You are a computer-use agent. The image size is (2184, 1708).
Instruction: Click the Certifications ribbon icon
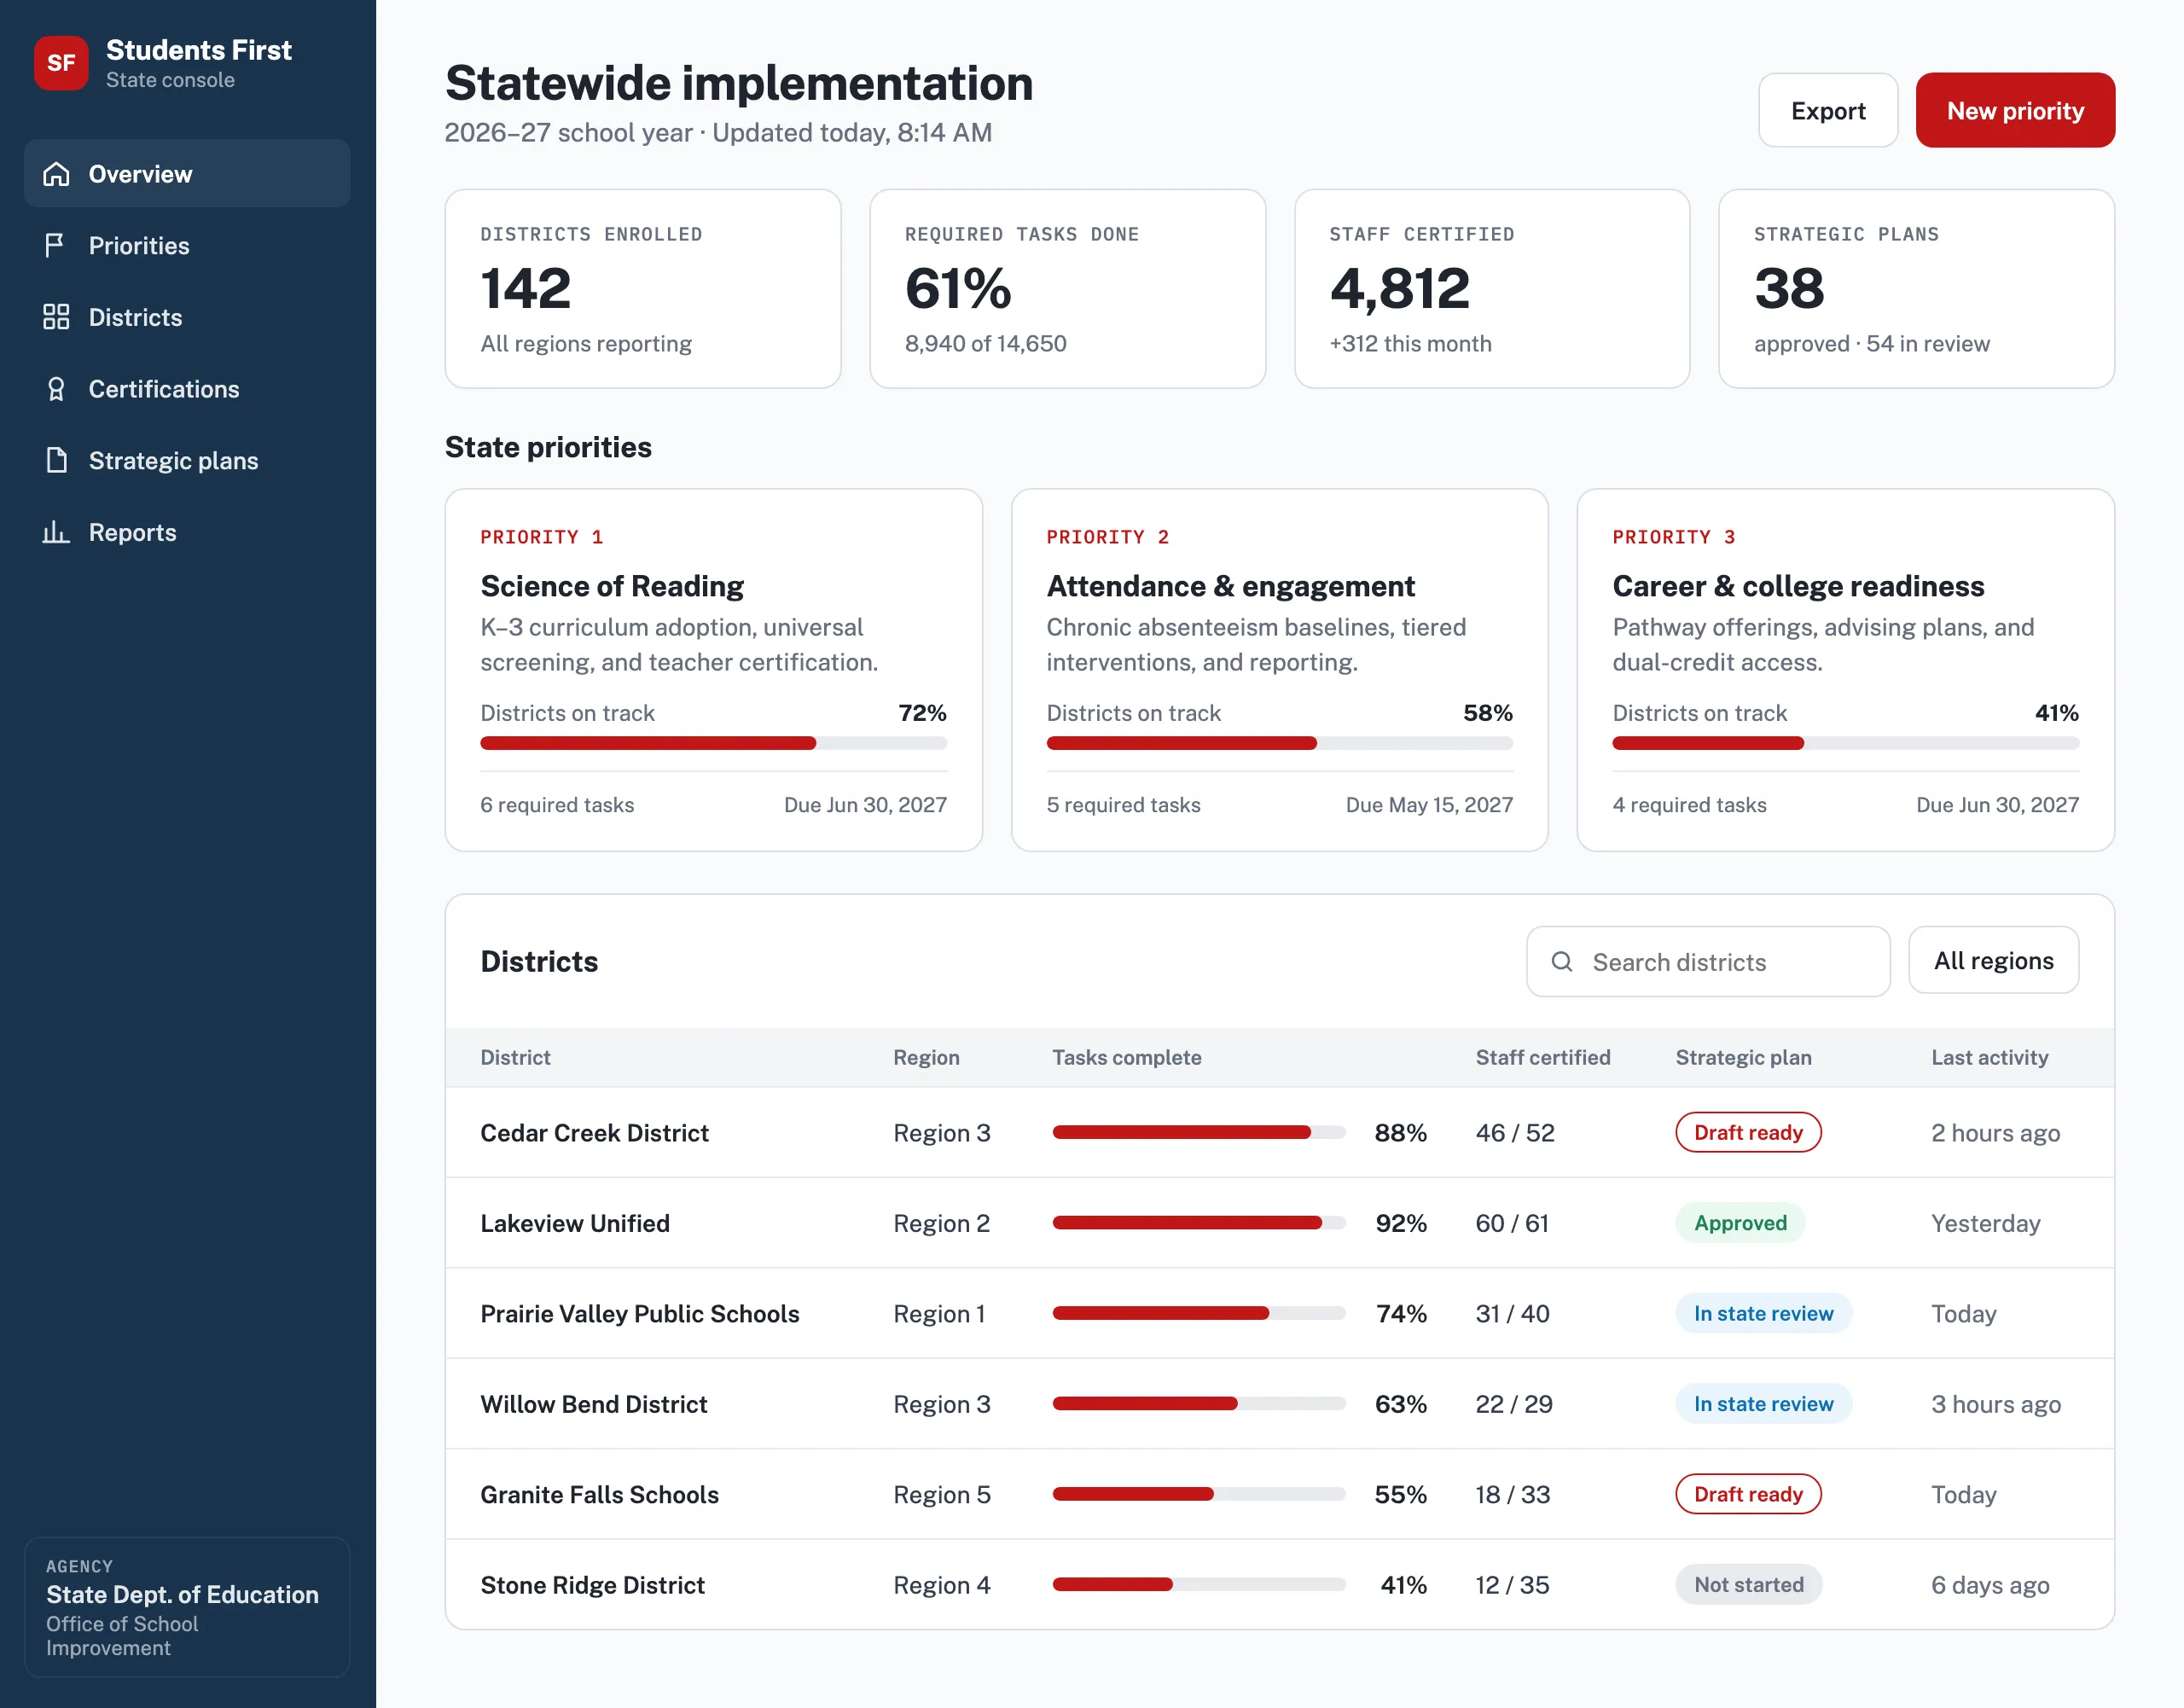[56, 389]
